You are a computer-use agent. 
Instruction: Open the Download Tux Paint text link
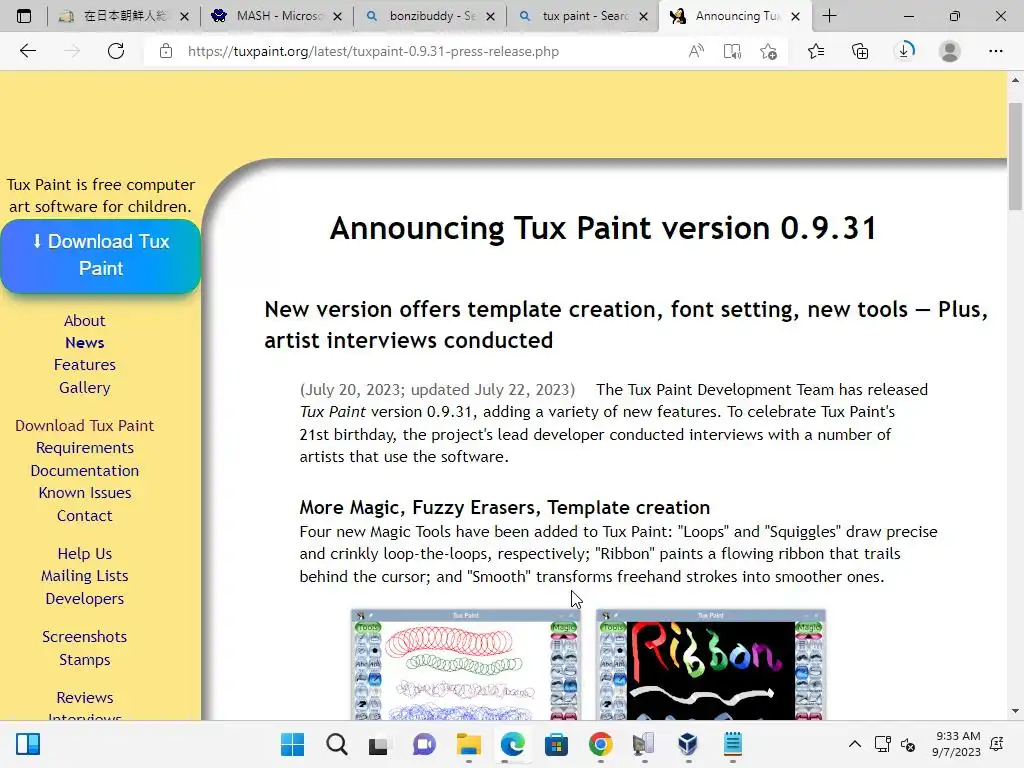[x=84, y=426]
